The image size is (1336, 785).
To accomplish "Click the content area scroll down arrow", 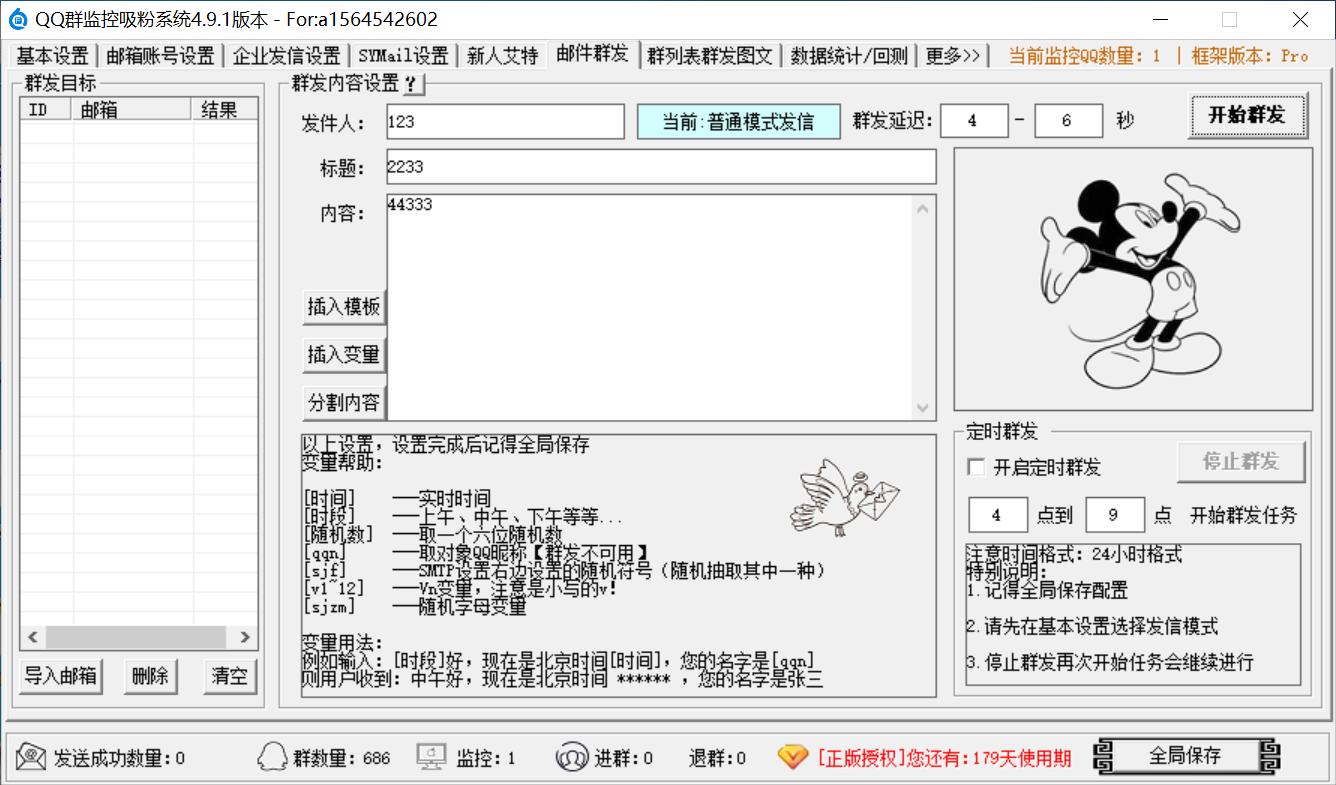I will coord(923,408).
